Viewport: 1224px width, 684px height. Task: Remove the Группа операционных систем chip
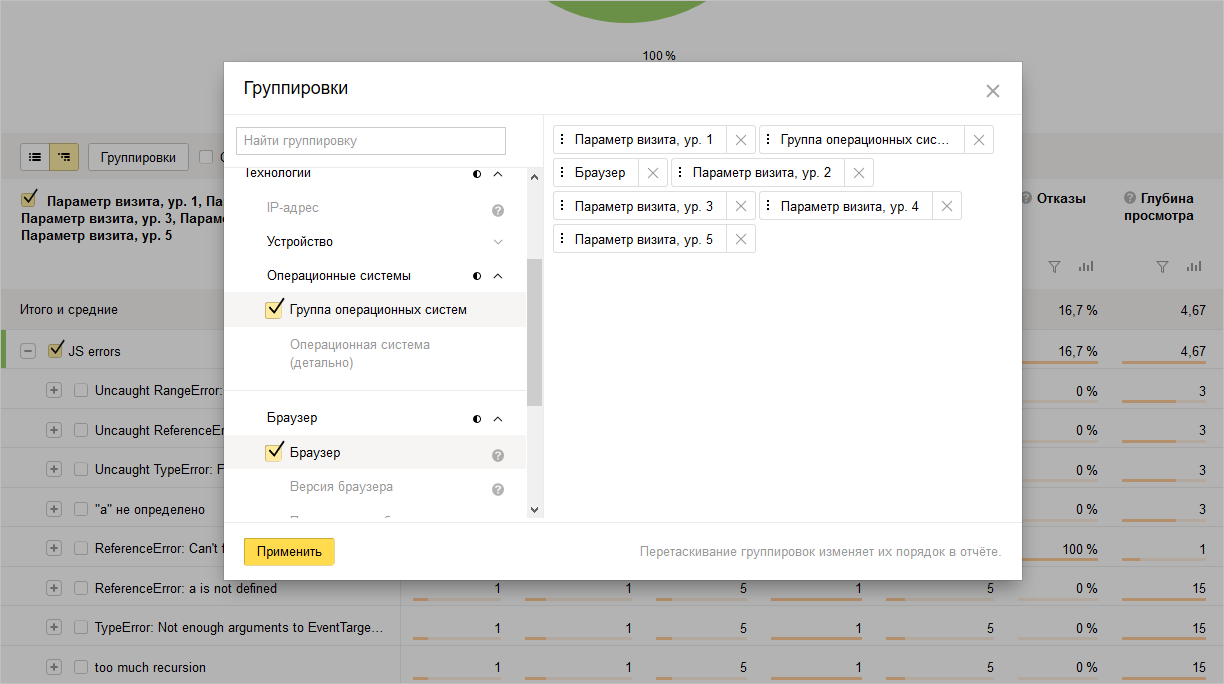[979, 140]
